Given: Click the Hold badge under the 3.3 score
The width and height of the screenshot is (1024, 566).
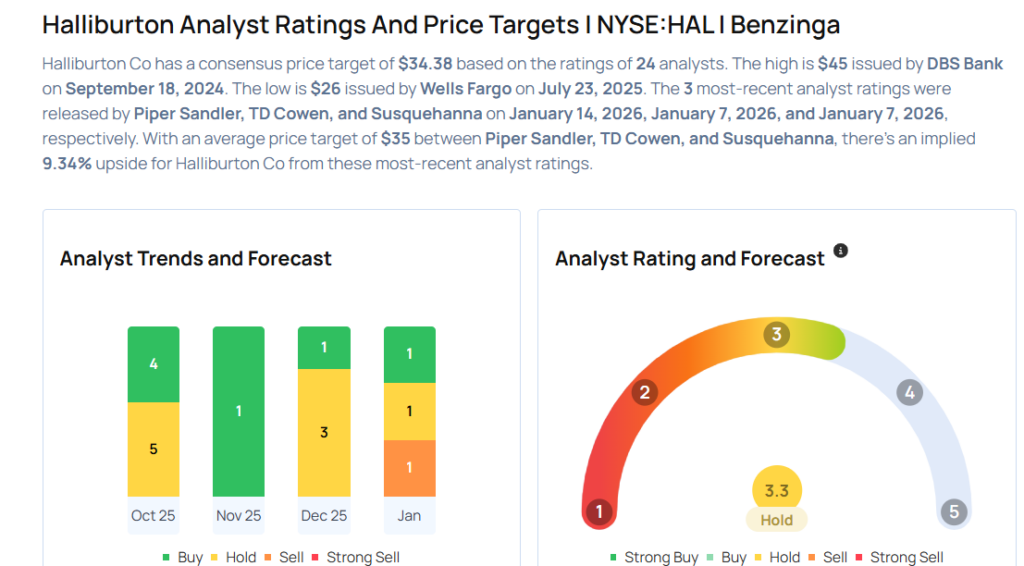Looking at the screenshot, I should click(777, 520).
